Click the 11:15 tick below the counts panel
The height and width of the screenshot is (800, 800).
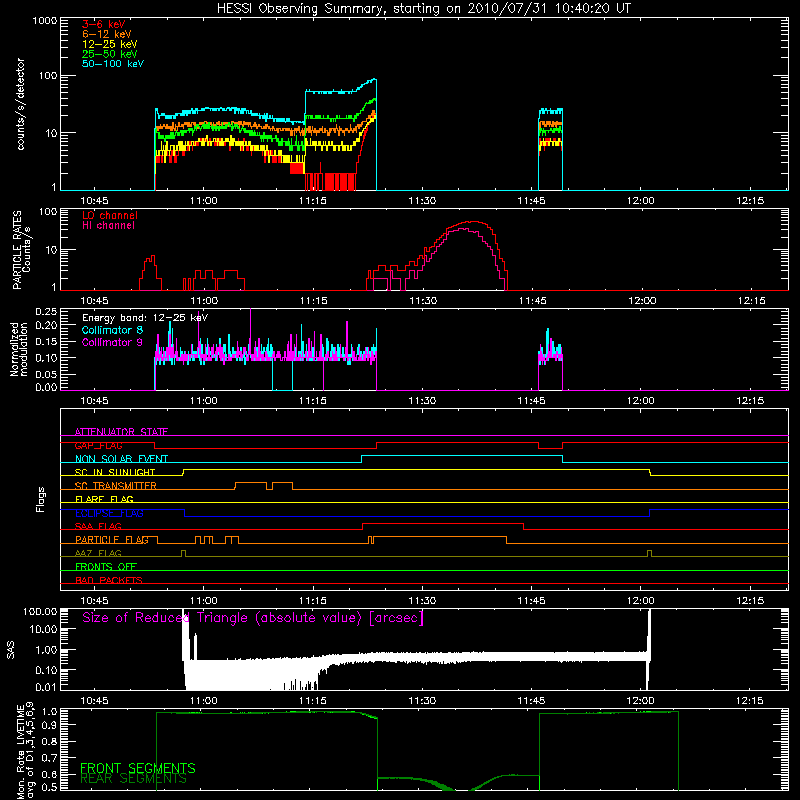point(313,201)
